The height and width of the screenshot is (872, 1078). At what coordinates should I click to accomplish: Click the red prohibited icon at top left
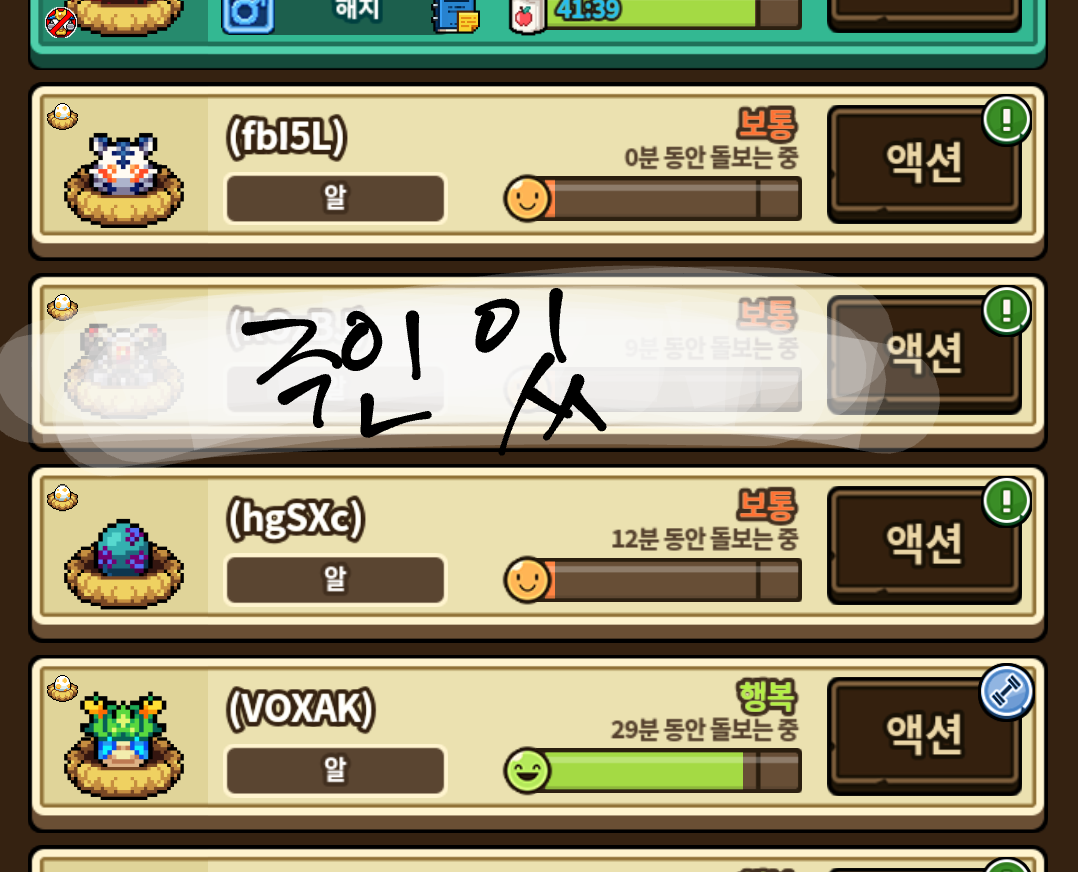pos(61,22)
